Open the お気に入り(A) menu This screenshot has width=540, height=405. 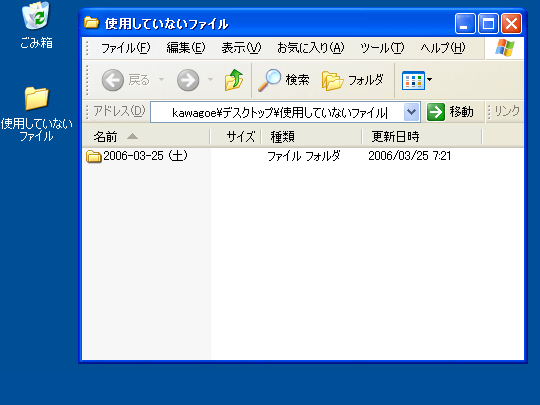pyautogui.click(x=311, y=48)
